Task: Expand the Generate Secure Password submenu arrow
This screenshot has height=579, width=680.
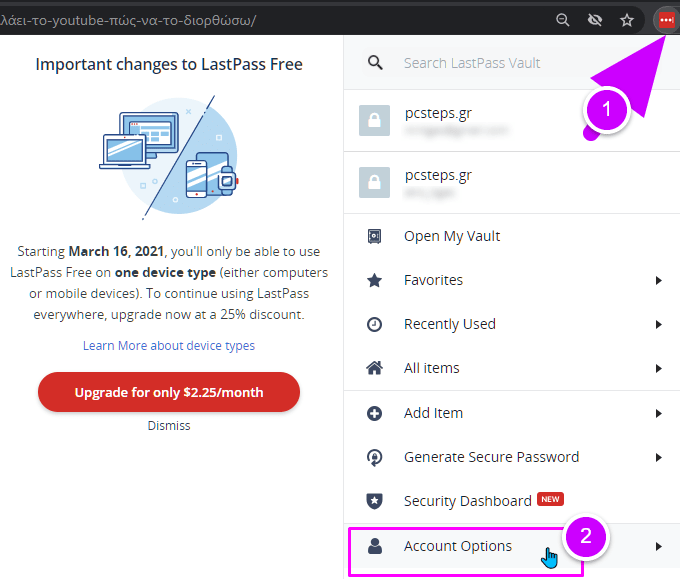Action: (659, 457)
